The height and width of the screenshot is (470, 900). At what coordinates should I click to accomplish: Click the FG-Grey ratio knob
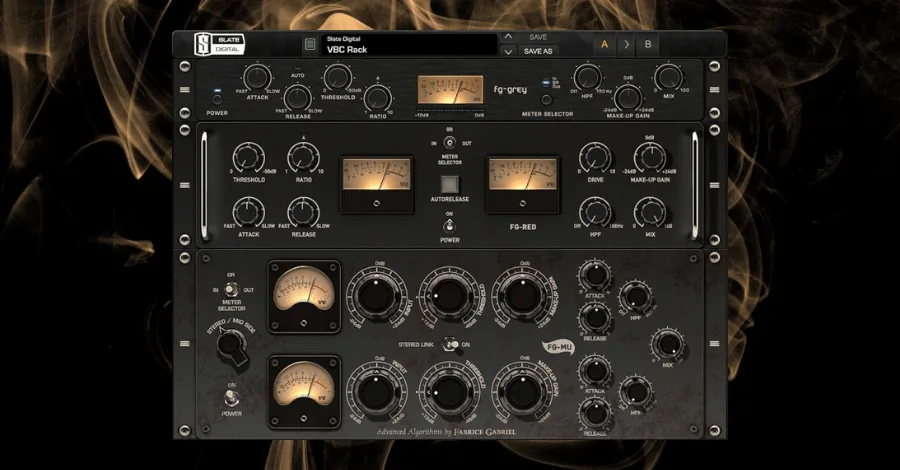click(378, 97)
